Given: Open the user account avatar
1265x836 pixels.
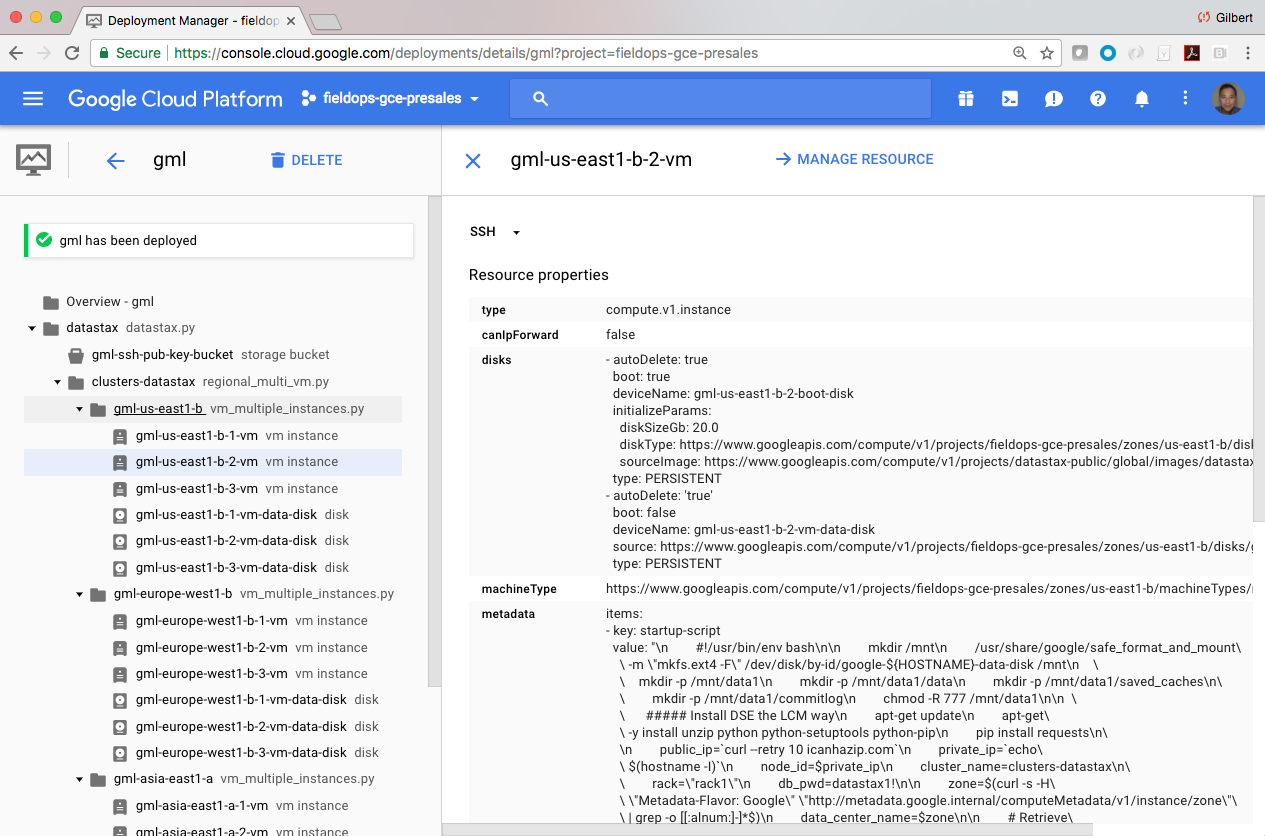Looking at the screenshot, I should [x=1228, y=98].
